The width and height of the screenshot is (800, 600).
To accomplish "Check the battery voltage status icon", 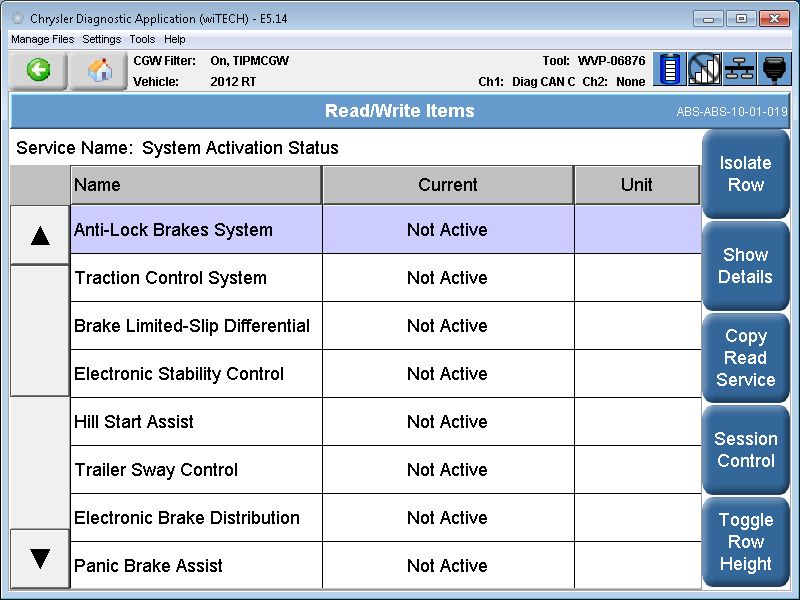I will tap(670, 70).
